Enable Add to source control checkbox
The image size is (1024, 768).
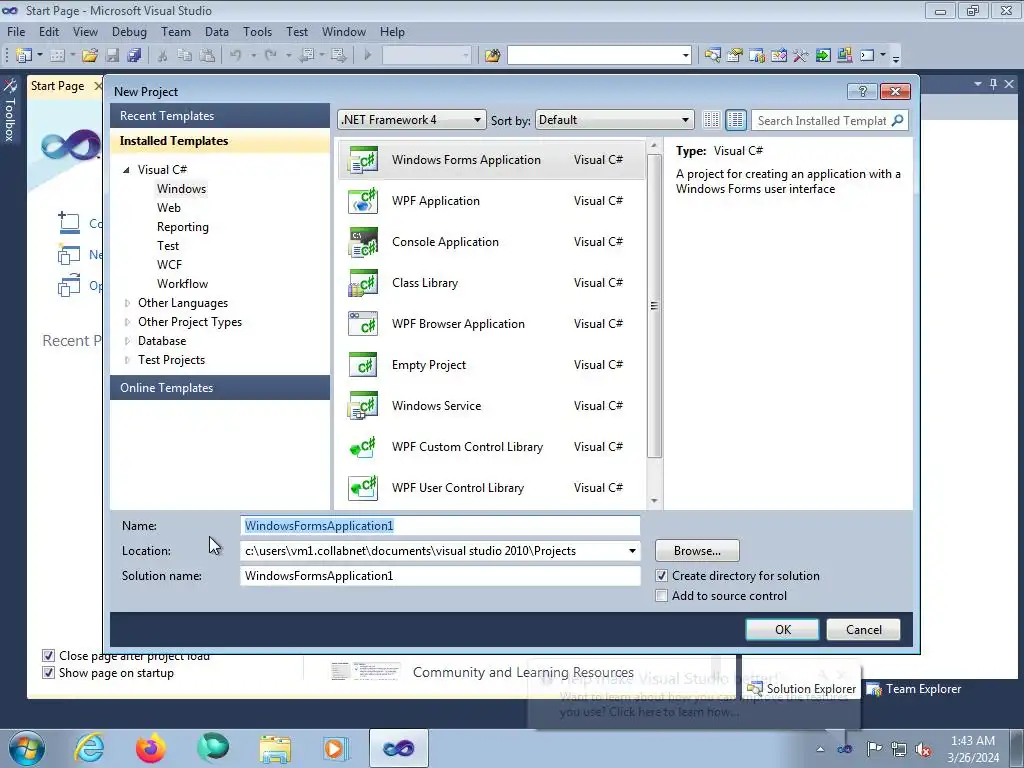coord(662,596)
